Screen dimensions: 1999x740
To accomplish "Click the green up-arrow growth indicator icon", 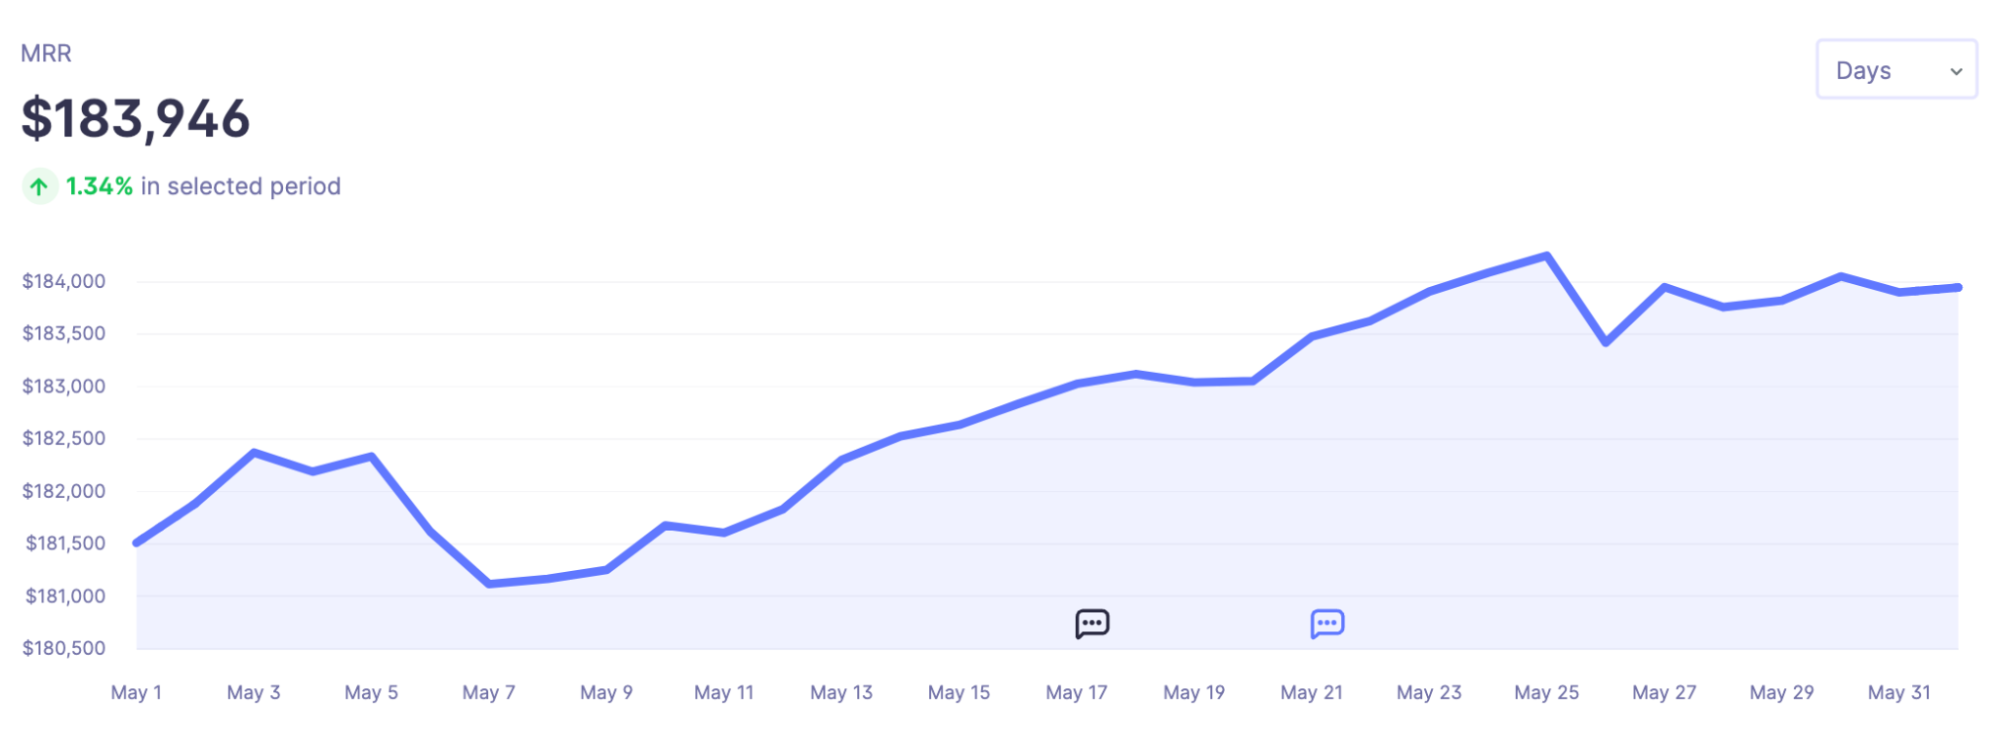I will [x=39, y=187].
